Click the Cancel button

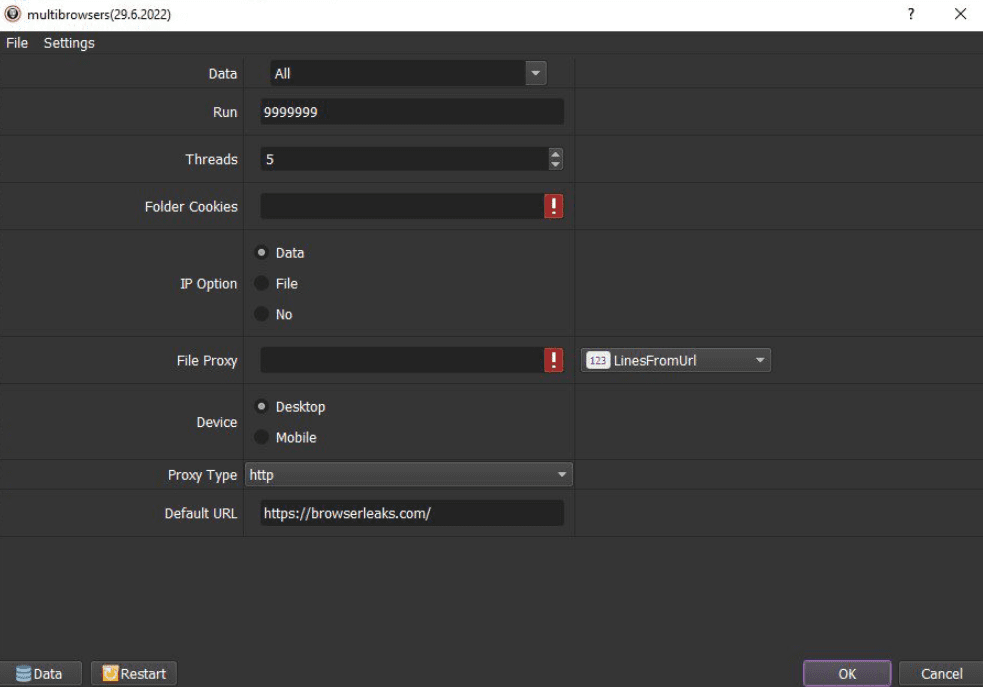(x=940, y=674)
